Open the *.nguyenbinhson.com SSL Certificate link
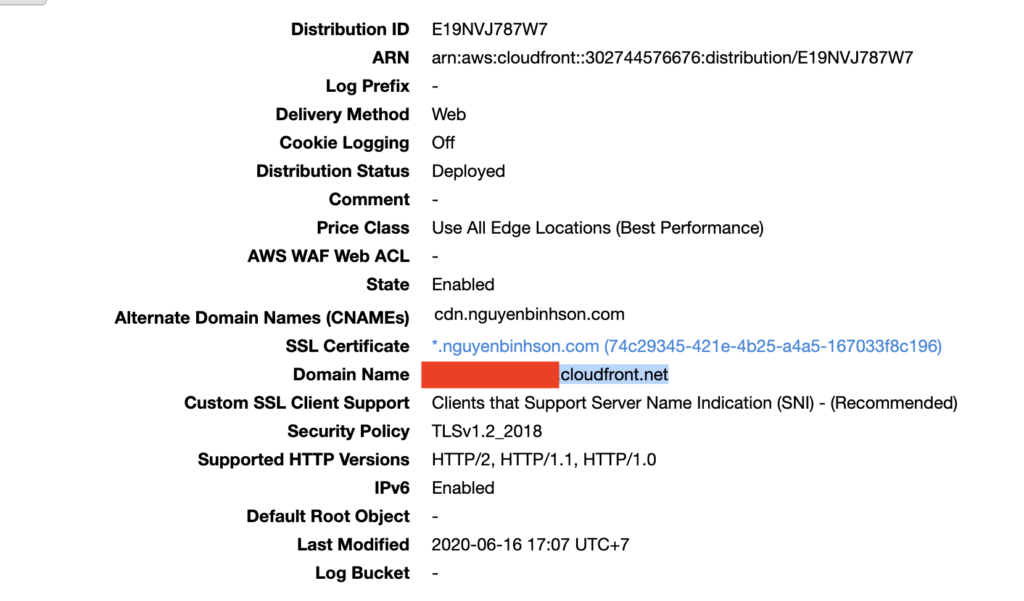Image resolution: width=1024 pixels, height=601 pixels. (686, 346)
